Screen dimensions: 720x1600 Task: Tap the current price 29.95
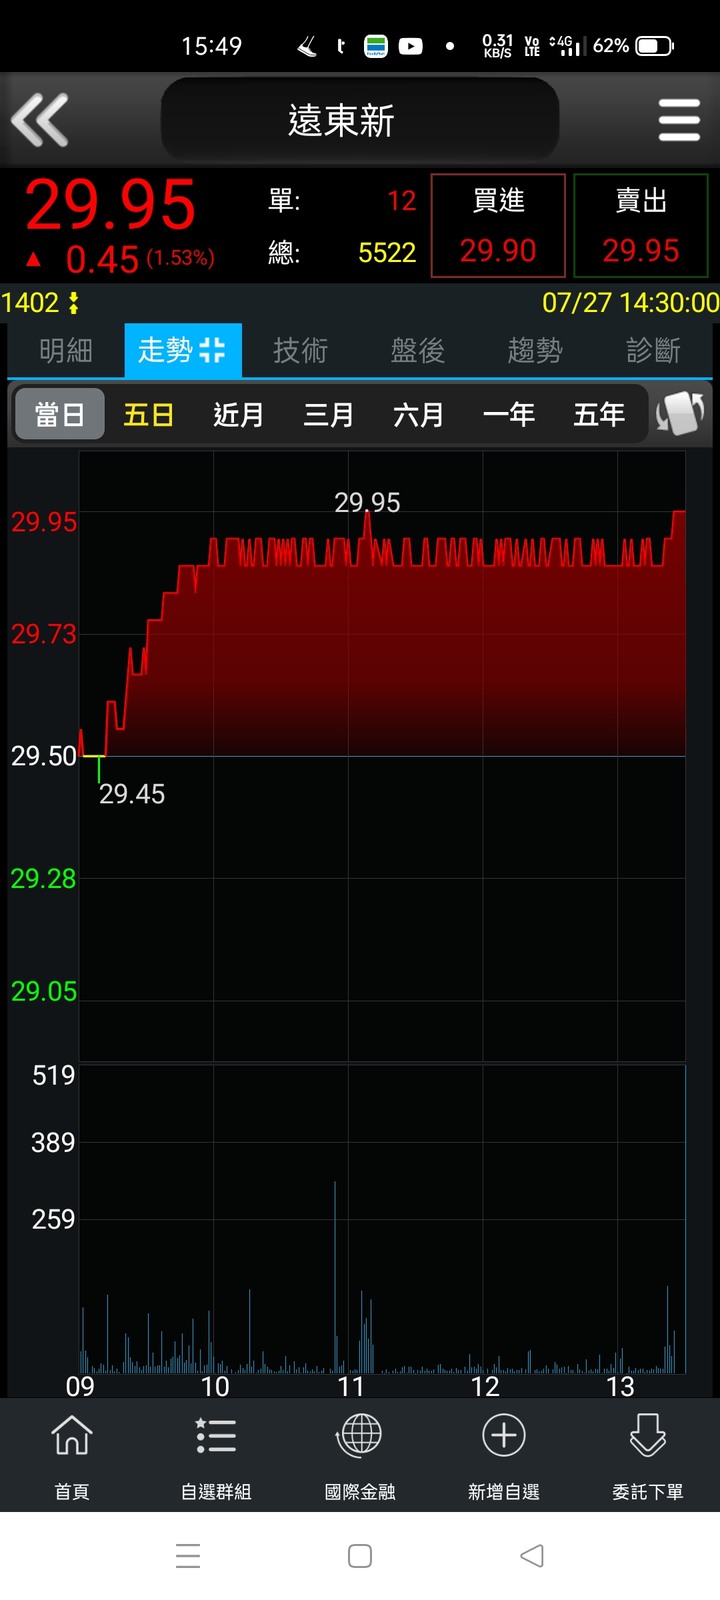[110, 205]
